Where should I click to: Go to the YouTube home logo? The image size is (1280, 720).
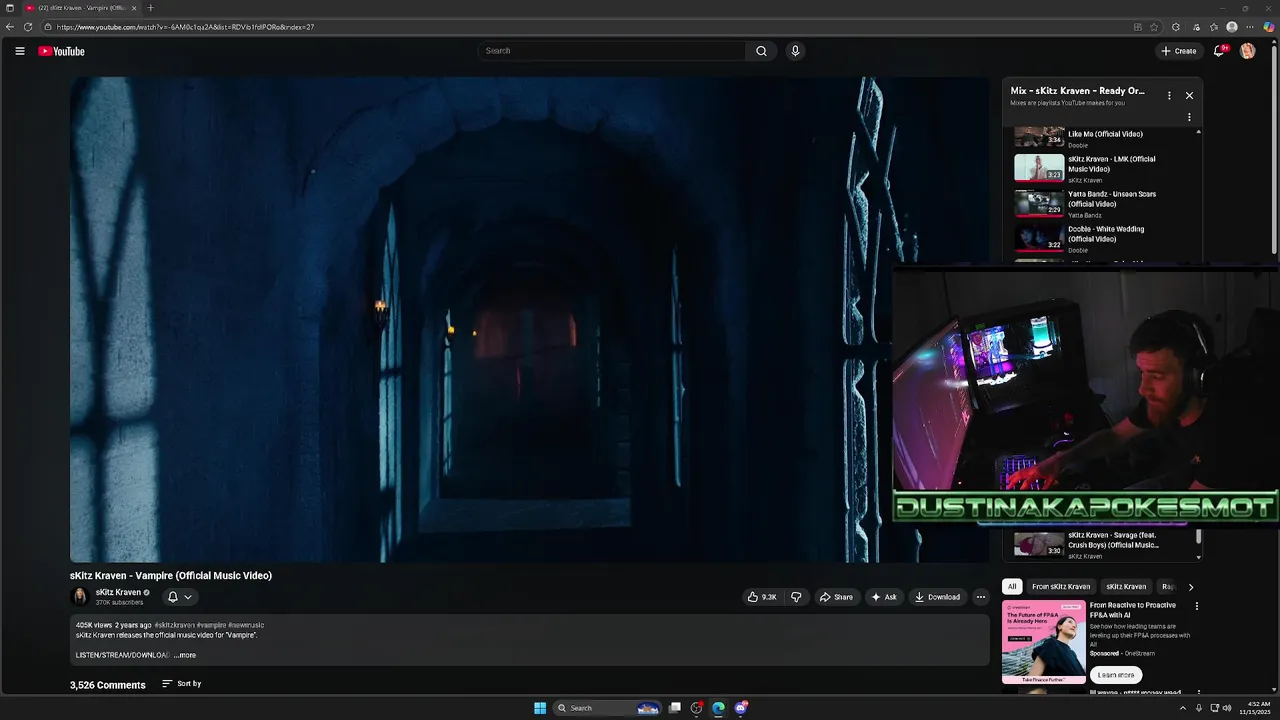coord(61,51)
